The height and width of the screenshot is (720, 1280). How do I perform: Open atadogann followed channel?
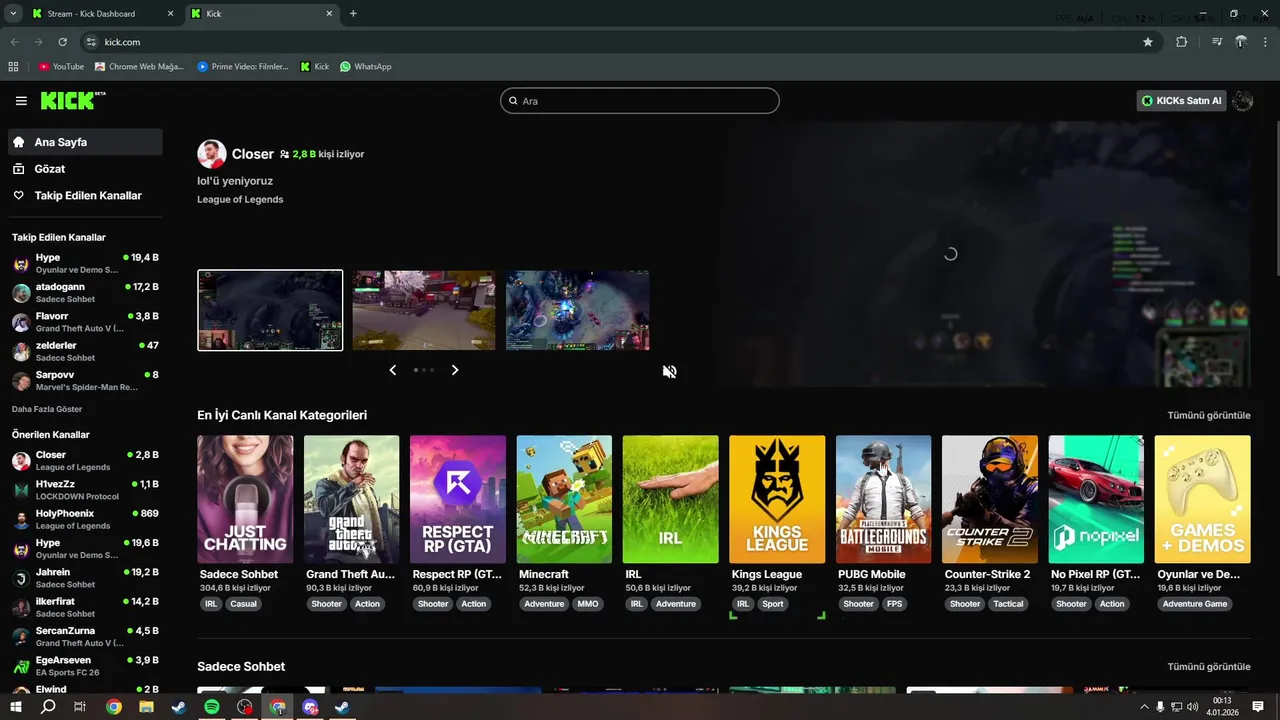[x=85, y=292]
